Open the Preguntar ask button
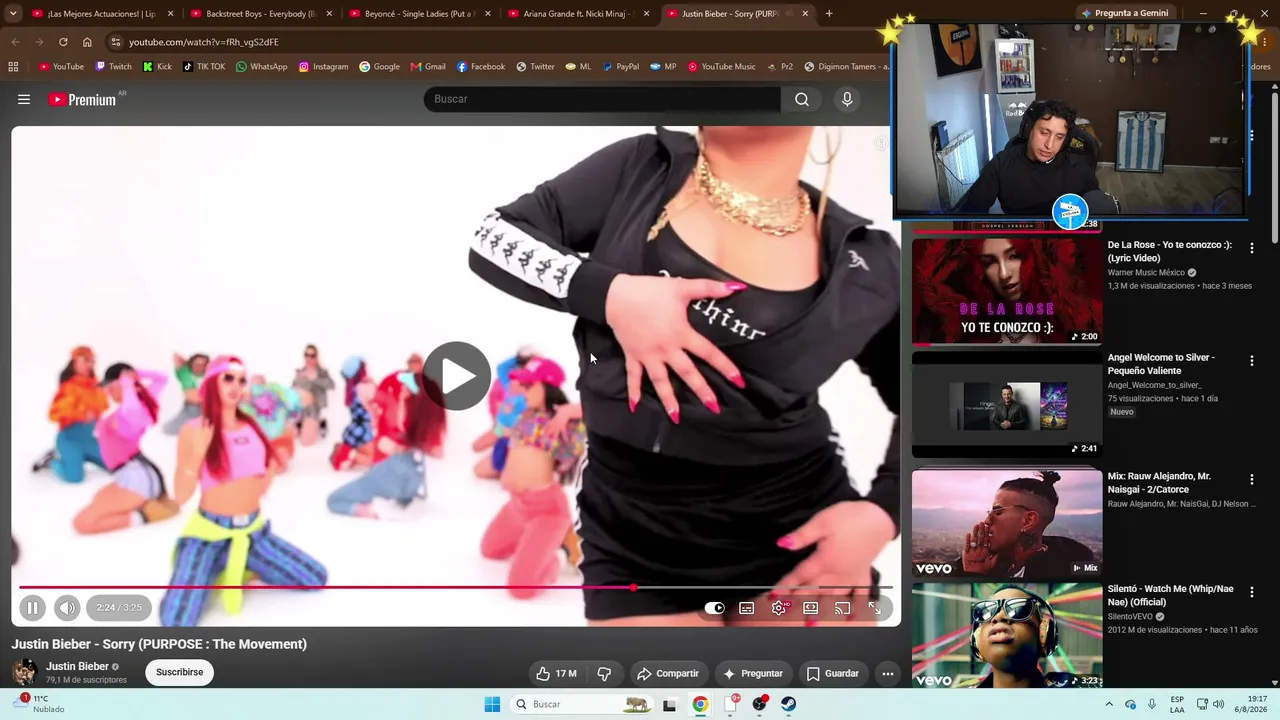The height and width of the screenshot is (720, 1280). [752, 673]
